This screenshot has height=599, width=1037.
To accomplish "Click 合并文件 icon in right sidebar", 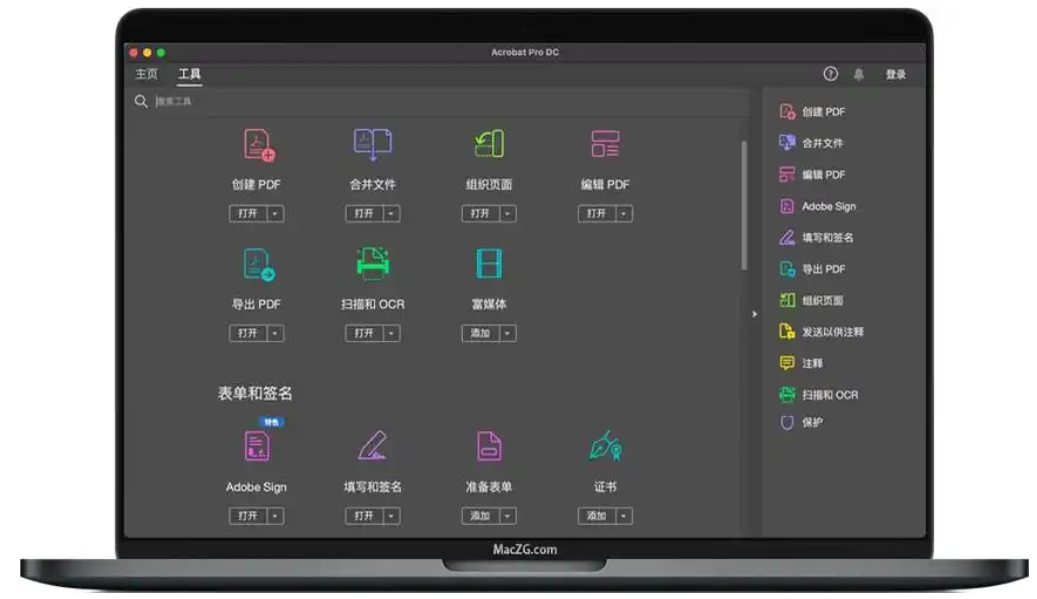I will [x=787, y=143].
